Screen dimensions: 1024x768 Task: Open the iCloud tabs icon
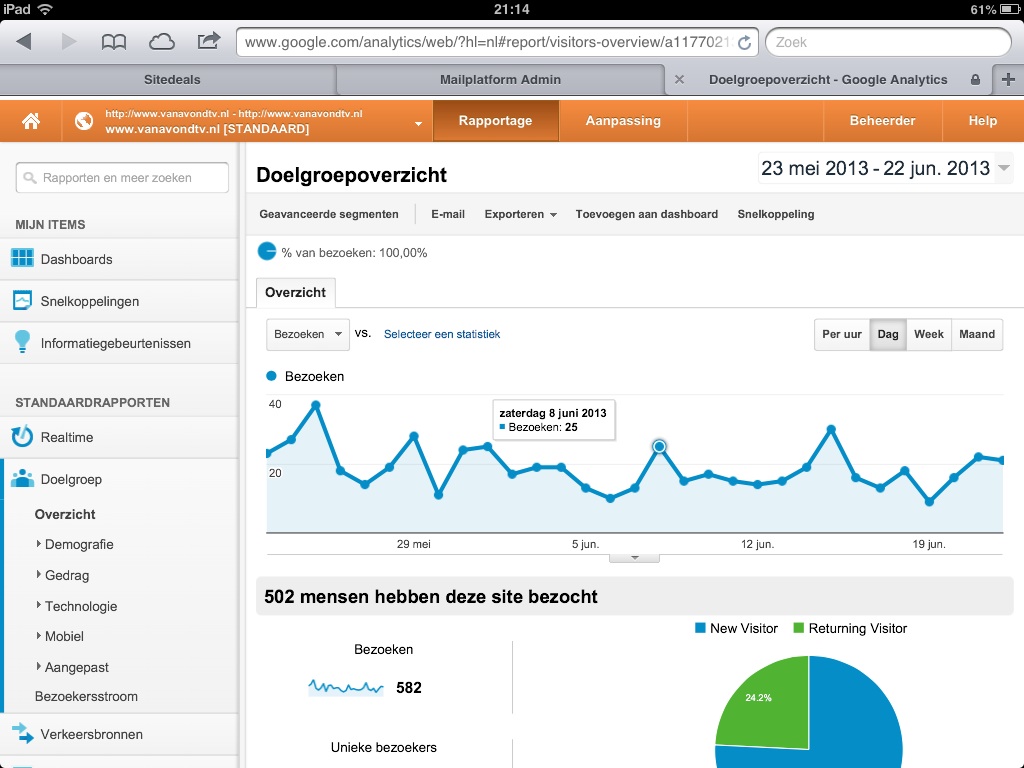[161, 42]
